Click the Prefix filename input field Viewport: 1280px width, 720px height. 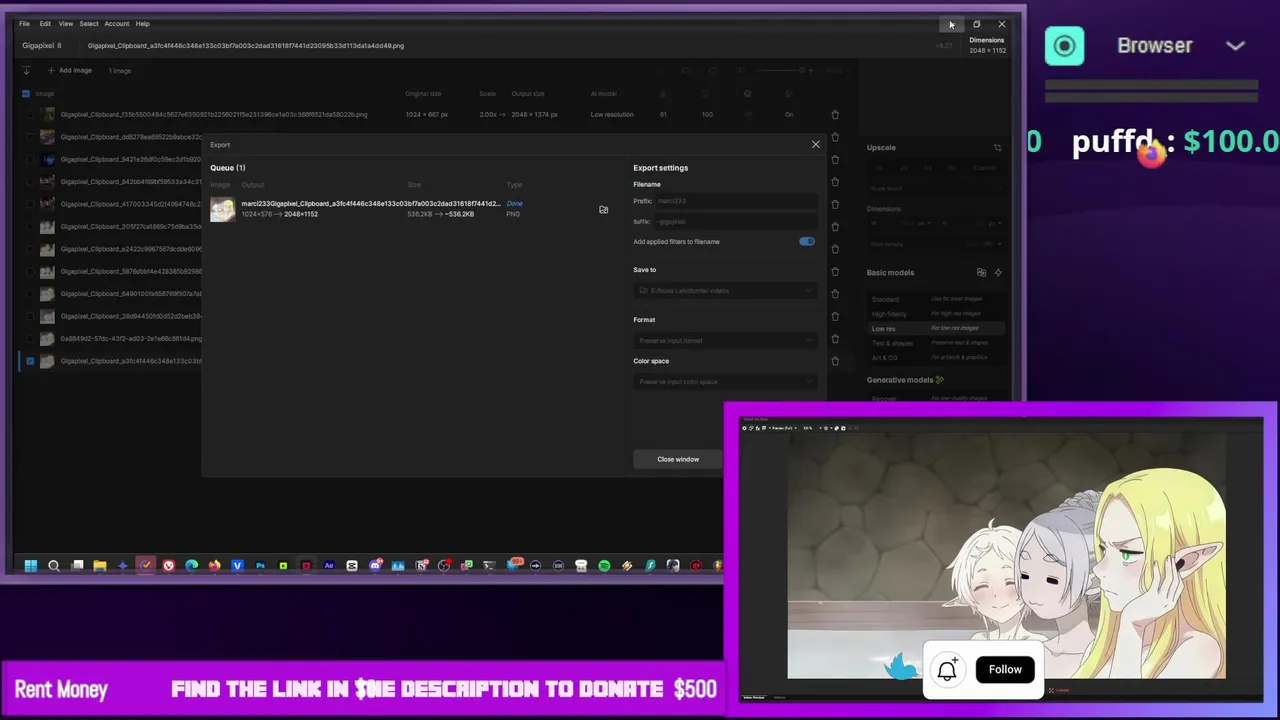[x=734, y=201]
